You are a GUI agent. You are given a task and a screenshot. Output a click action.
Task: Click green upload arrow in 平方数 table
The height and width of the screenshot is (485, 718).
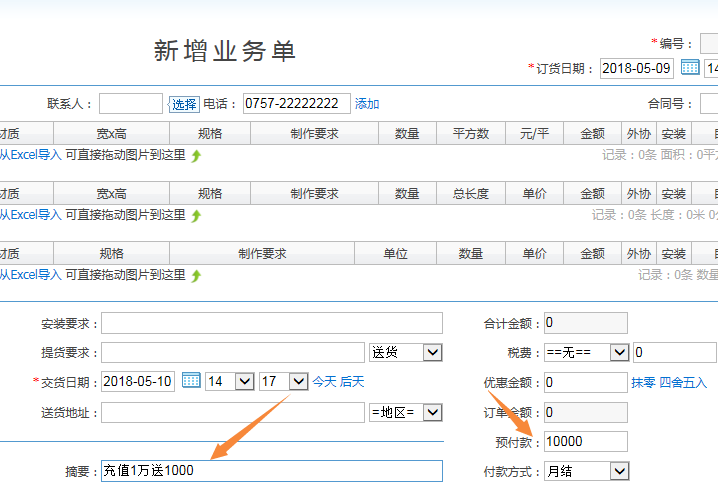click(x=196, y=155)
